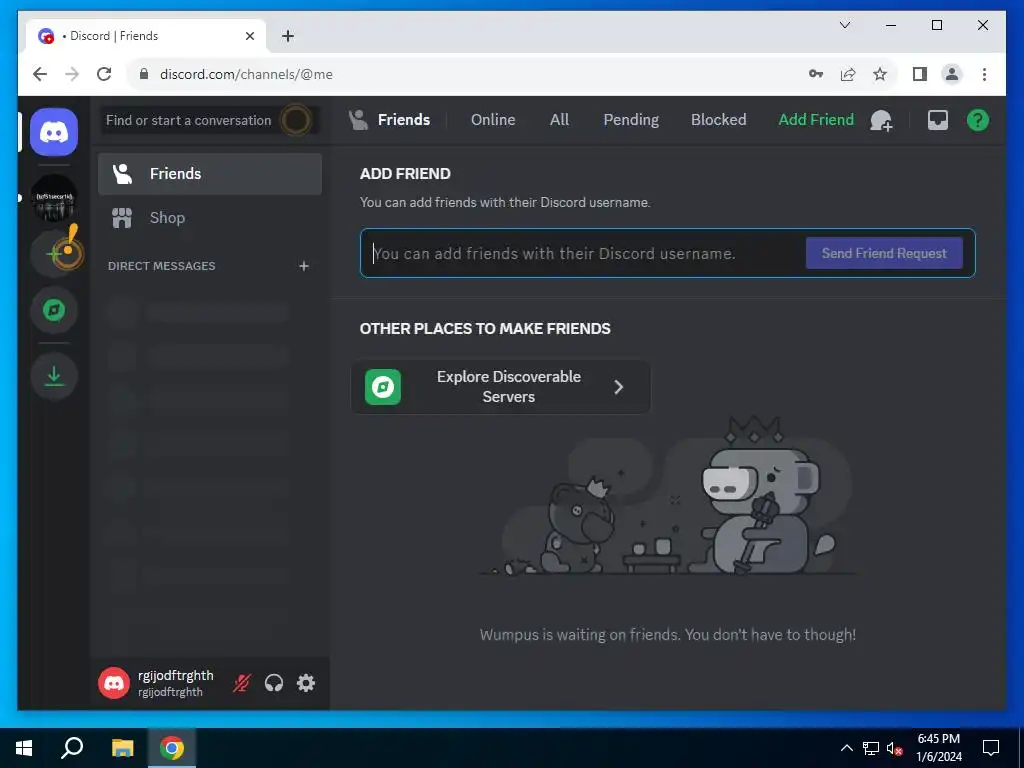Open a new browser tab
Screen dimensions: 1024x768
287,36
